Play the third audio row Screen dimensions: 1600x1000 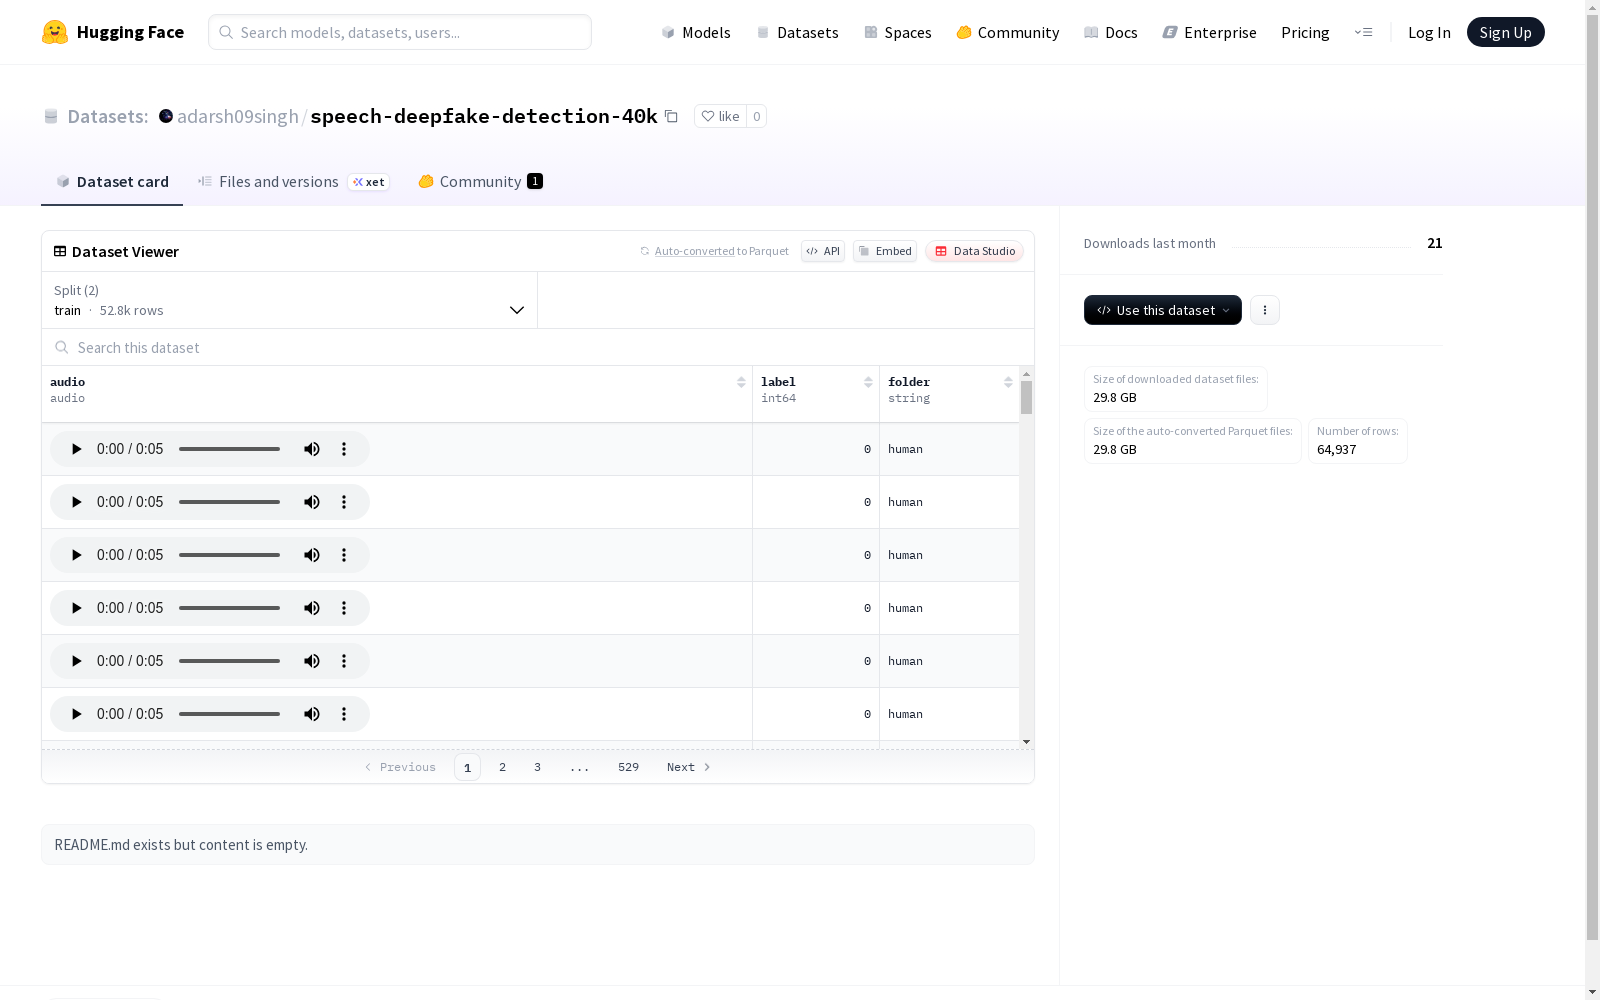click(76, 555)
